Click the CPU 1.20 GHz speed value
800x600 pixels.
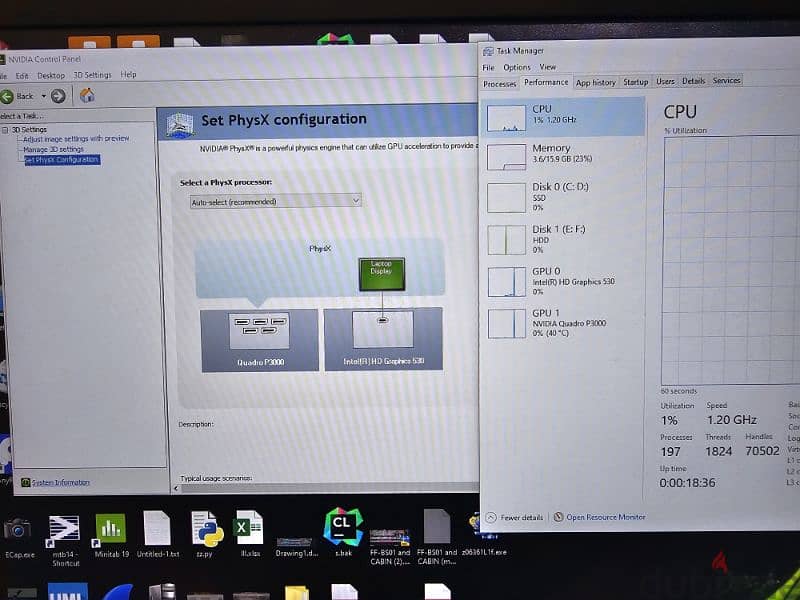(731, 420)
